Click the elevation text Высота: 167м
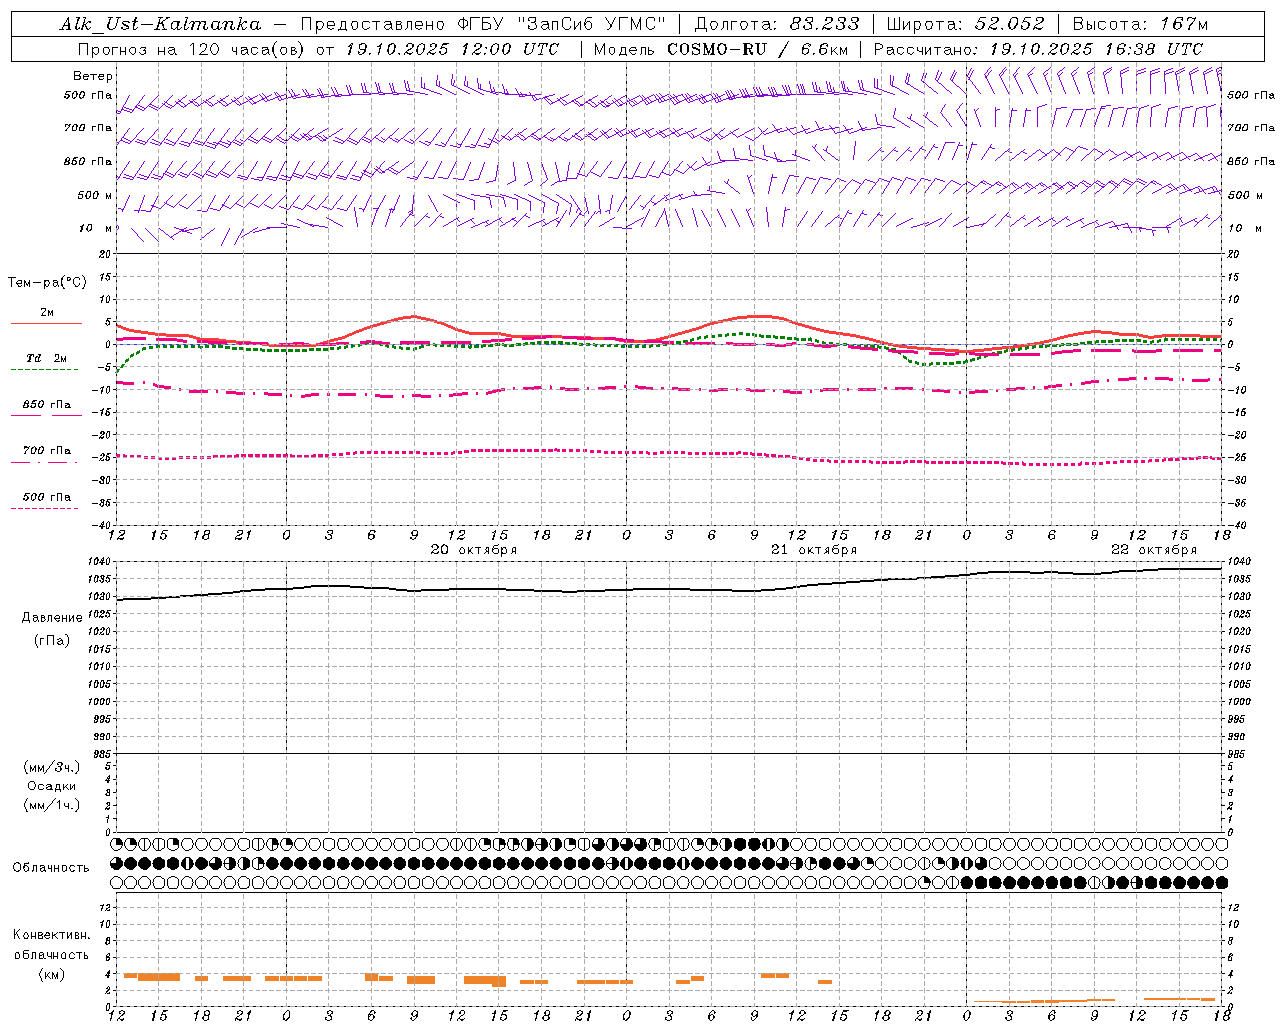 pyautogui.click(x=1140, y=24)
